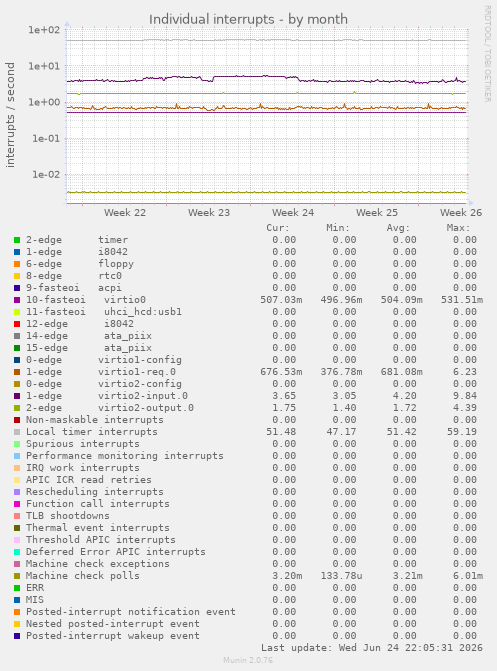Click the 'Week 22' x-axis label

tap(125, 212)
